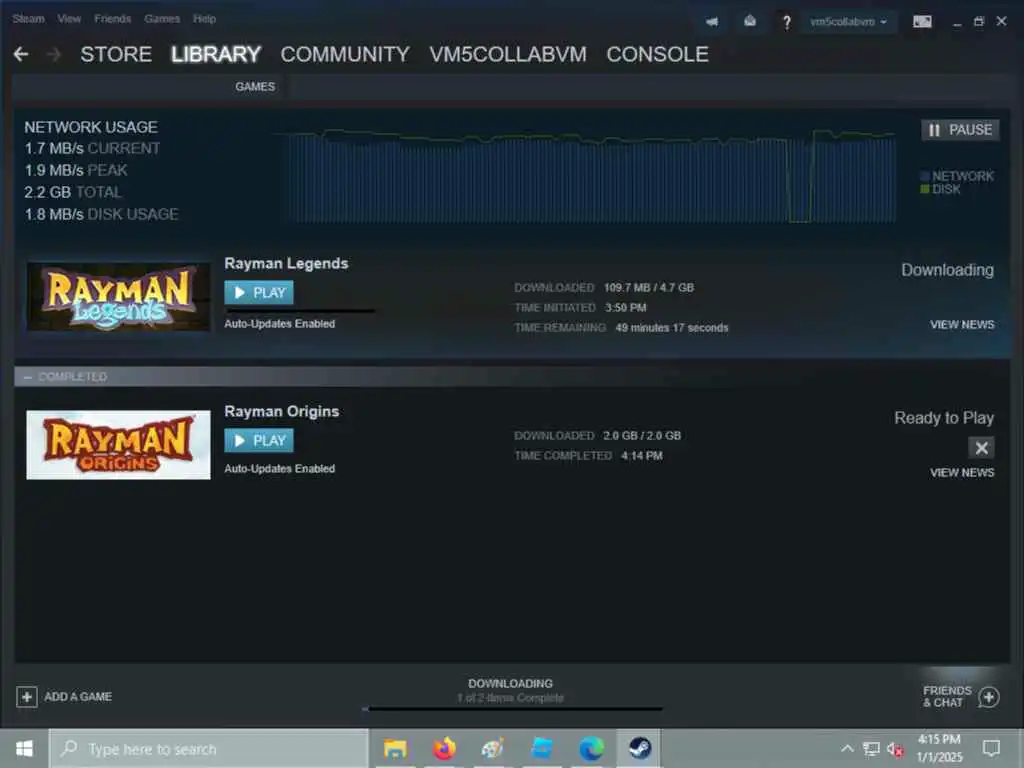Open the Paint palette taskbar icon
1024x768 pixels.
click(493, 748)
